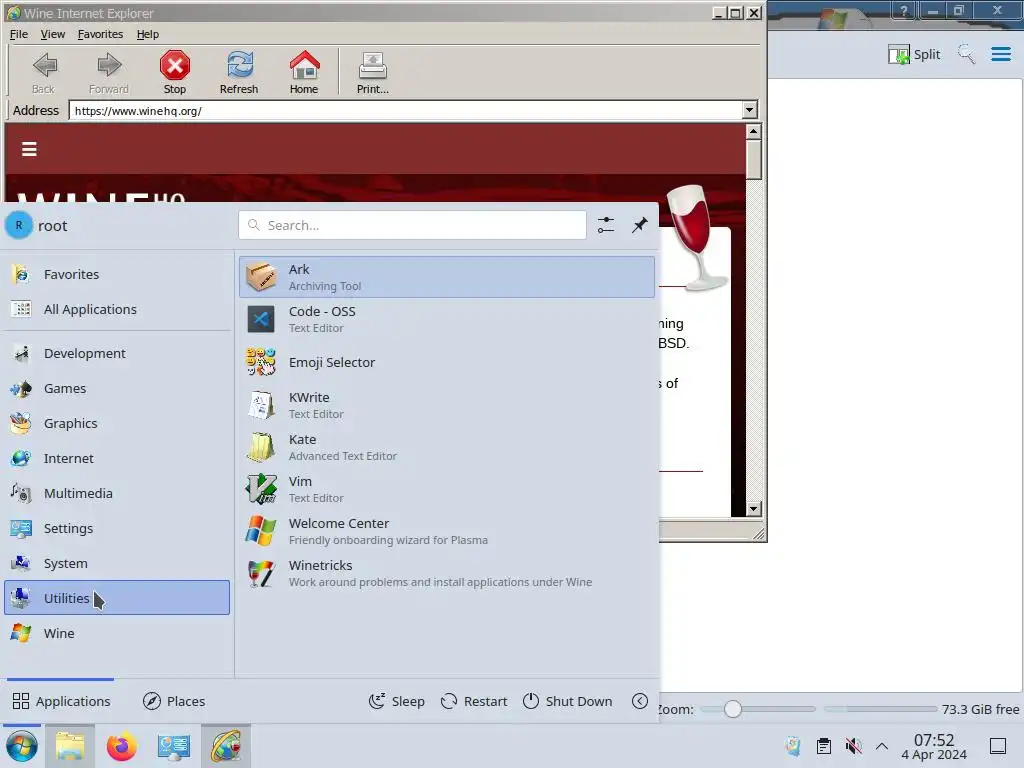Open Print dialog from toolbar
Screen dimensions: 1024x768
coord(372,72)
